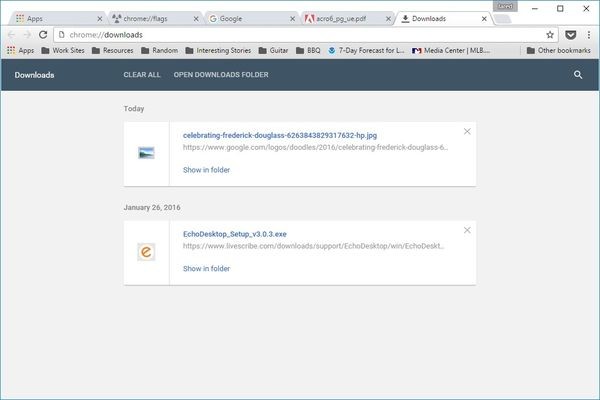The height and width of the screenshot is (400, 600).
Task: Remove the EchoDesktop setup entry from list
Action: [467, 230]
